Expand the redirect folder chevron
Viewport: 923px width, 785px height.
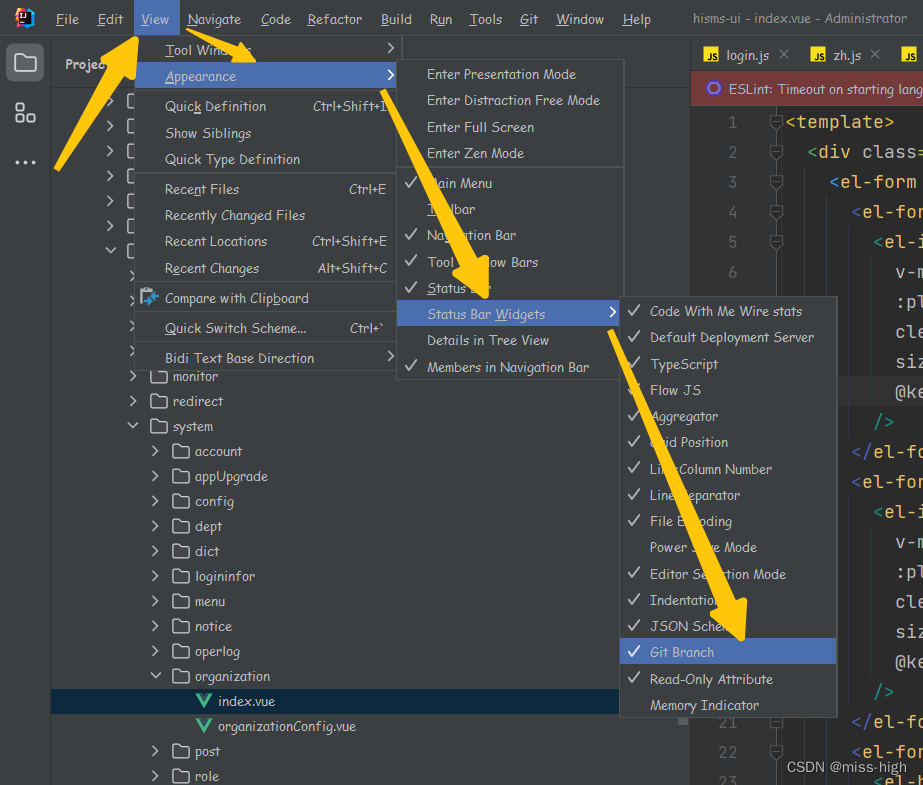pyautogui.click(x=133, y=401)
